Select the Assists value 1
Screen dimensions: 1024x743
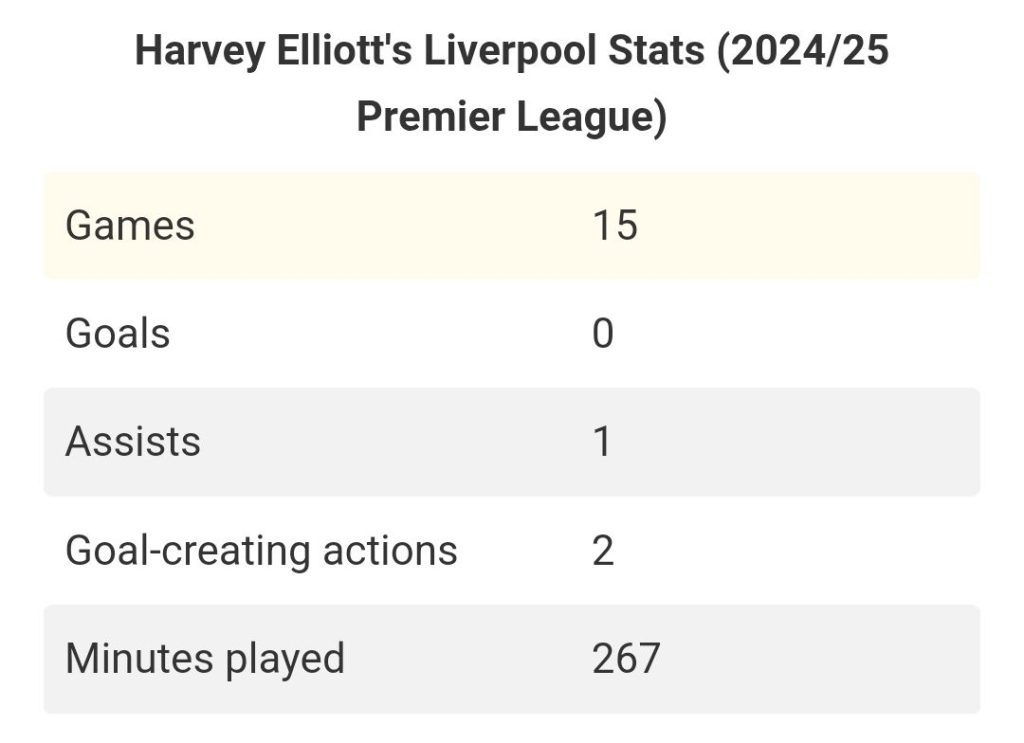[x=602, y=441]
